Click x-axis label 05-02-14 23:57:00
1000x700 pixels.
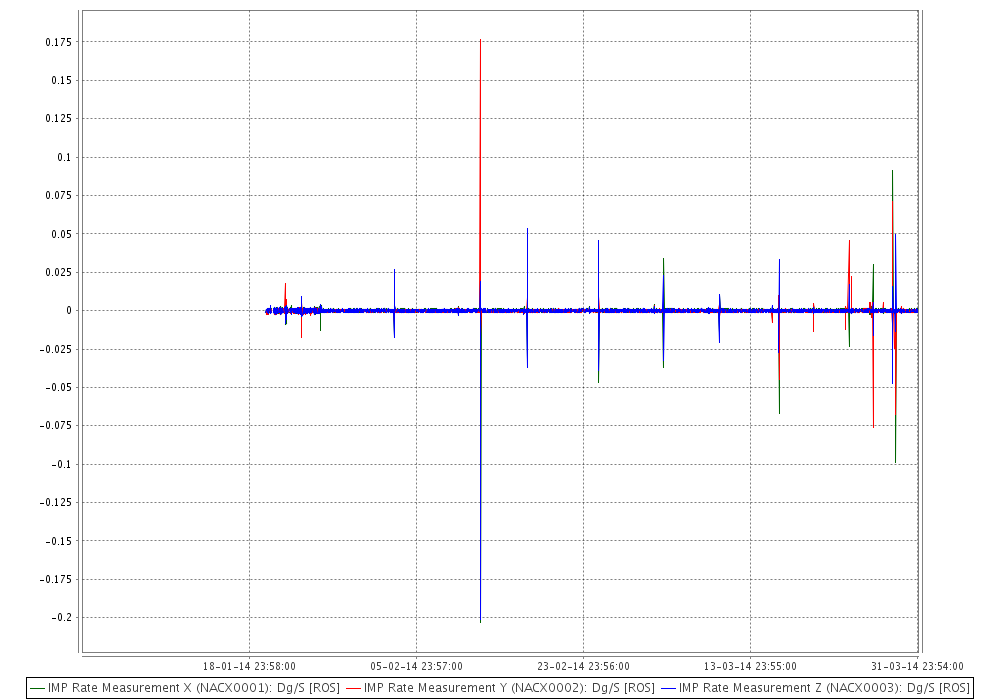coord(416,666)
